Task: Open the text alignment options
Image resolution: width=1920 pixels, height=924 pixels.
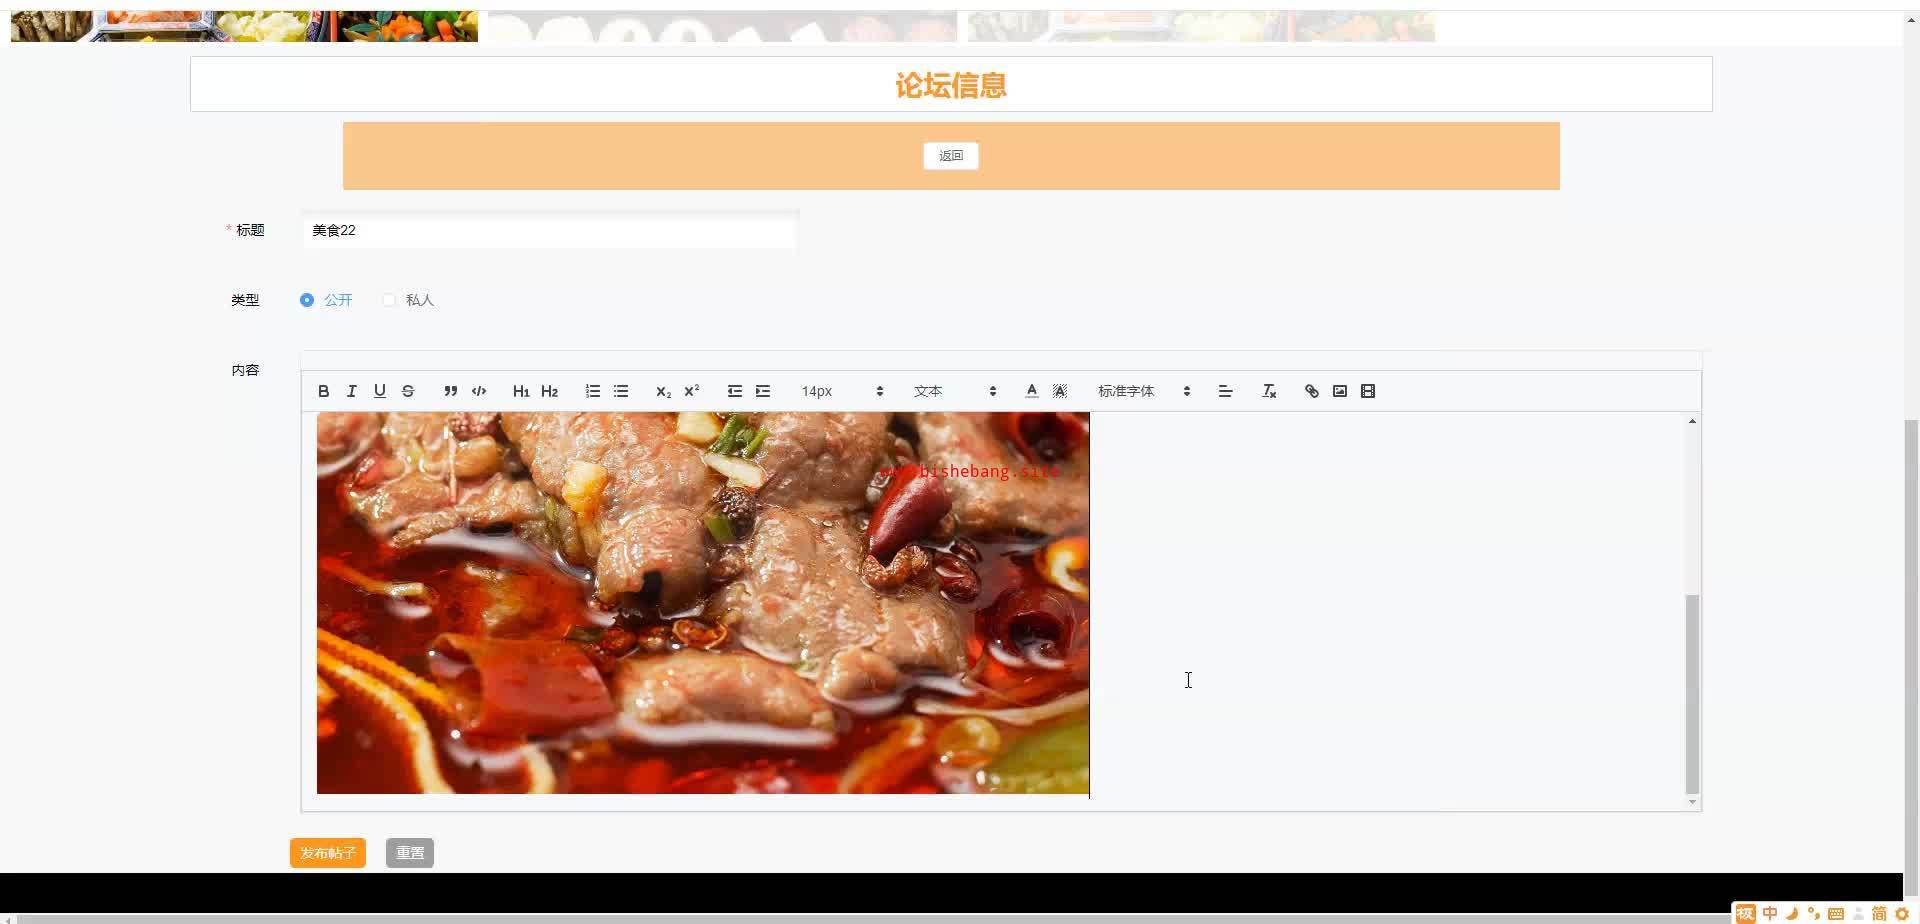Action: tap(1225, 391)
